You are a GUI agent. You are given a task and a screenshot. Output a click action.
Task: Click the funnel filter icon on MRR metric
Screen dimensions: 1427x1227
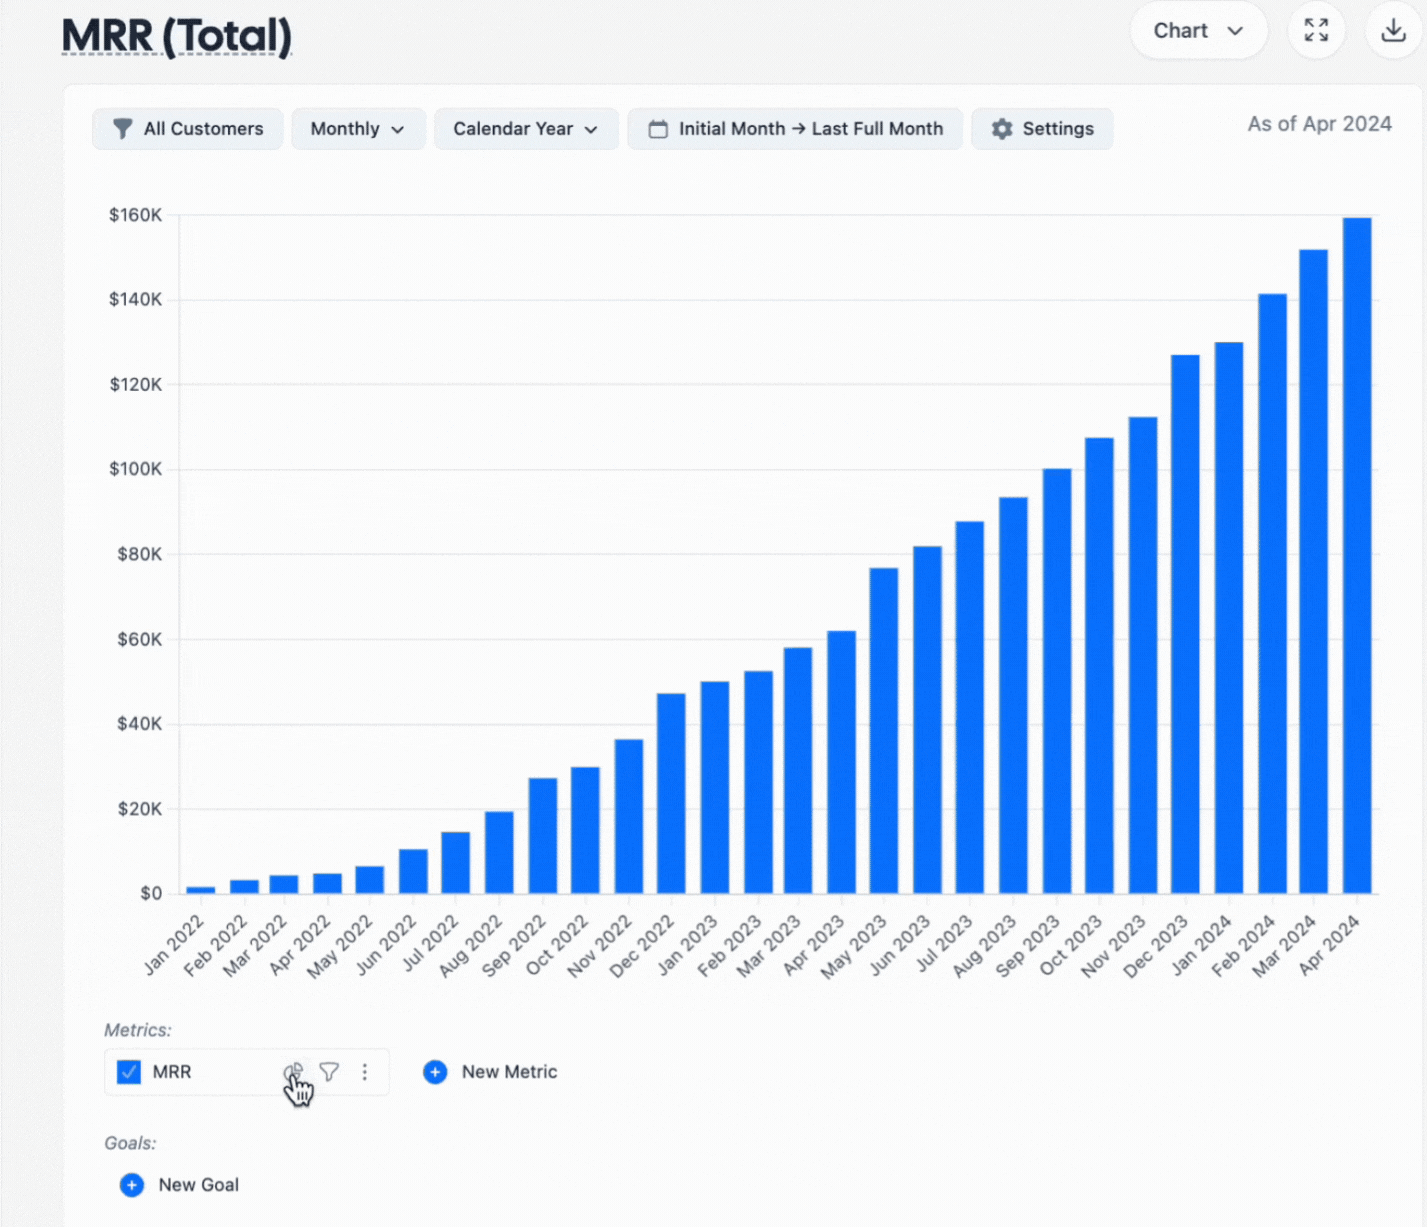click(x=329, y=1072)
